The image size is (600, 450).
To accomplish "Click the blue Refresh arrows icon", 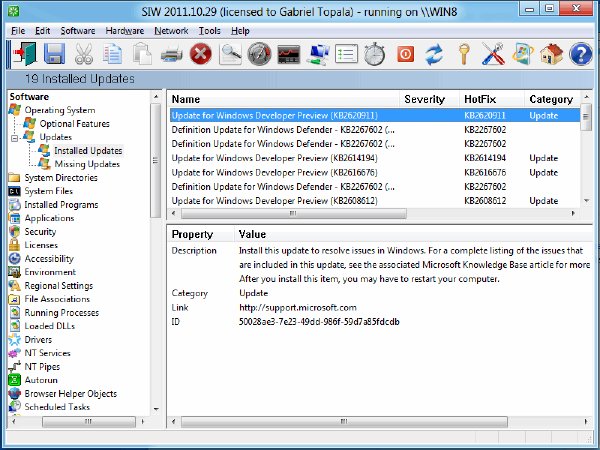I will click(434, 54).
